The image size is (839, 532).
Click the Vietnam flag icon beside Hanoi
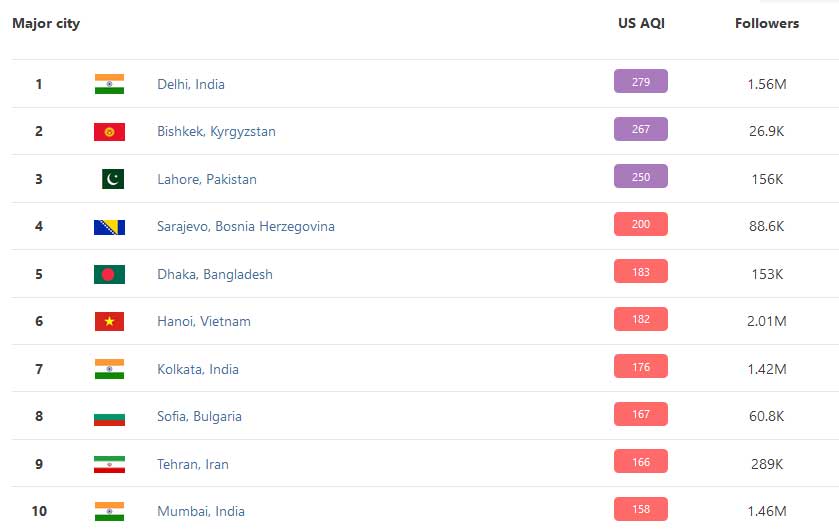coord(109,321)
